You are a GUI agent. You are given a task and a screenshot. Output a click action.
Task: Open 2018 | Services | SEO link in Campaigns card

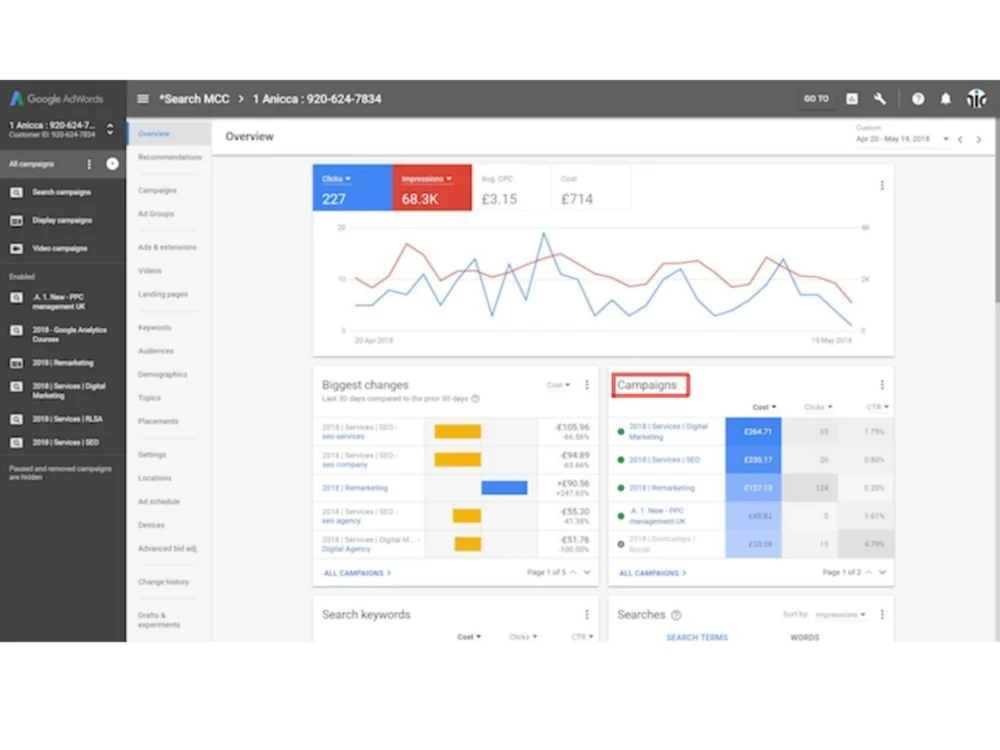(665, 460)
